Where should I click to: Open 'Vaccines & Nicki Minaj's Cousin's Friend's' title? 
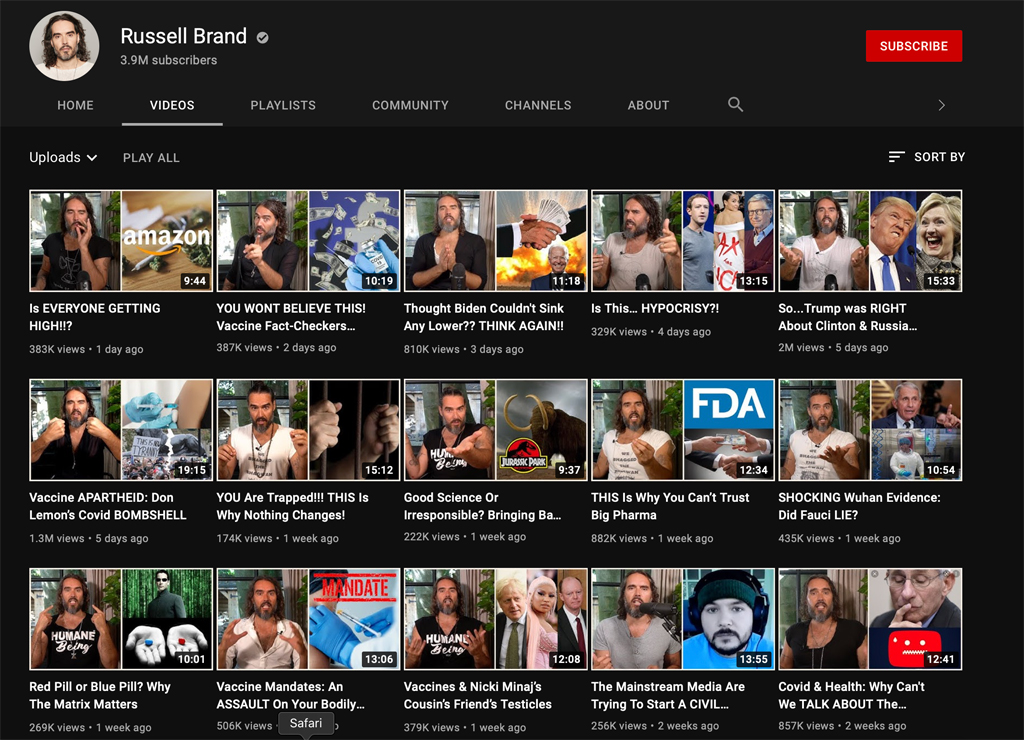tap(477, 696)
